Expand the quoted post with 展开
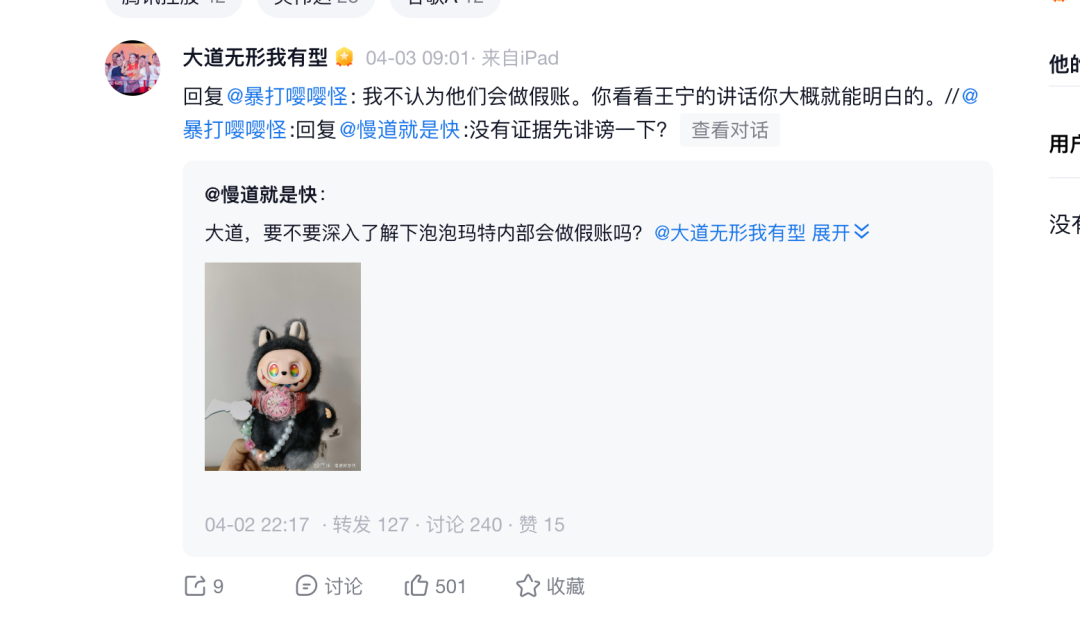The height and width of the screenshot is (632, 1080). coord(831,233)
